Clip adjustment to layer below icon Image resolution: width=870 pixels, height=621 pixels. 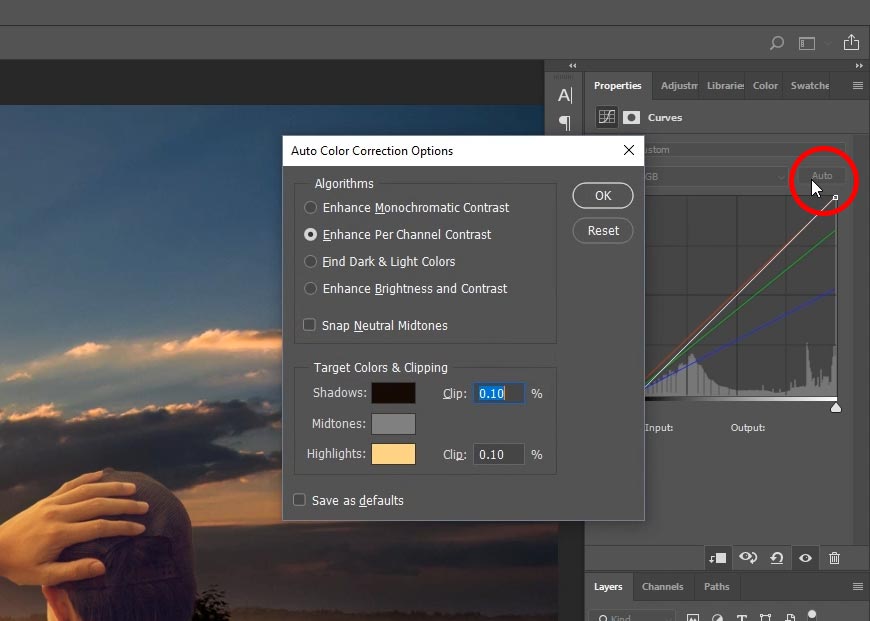pos(717,558)
